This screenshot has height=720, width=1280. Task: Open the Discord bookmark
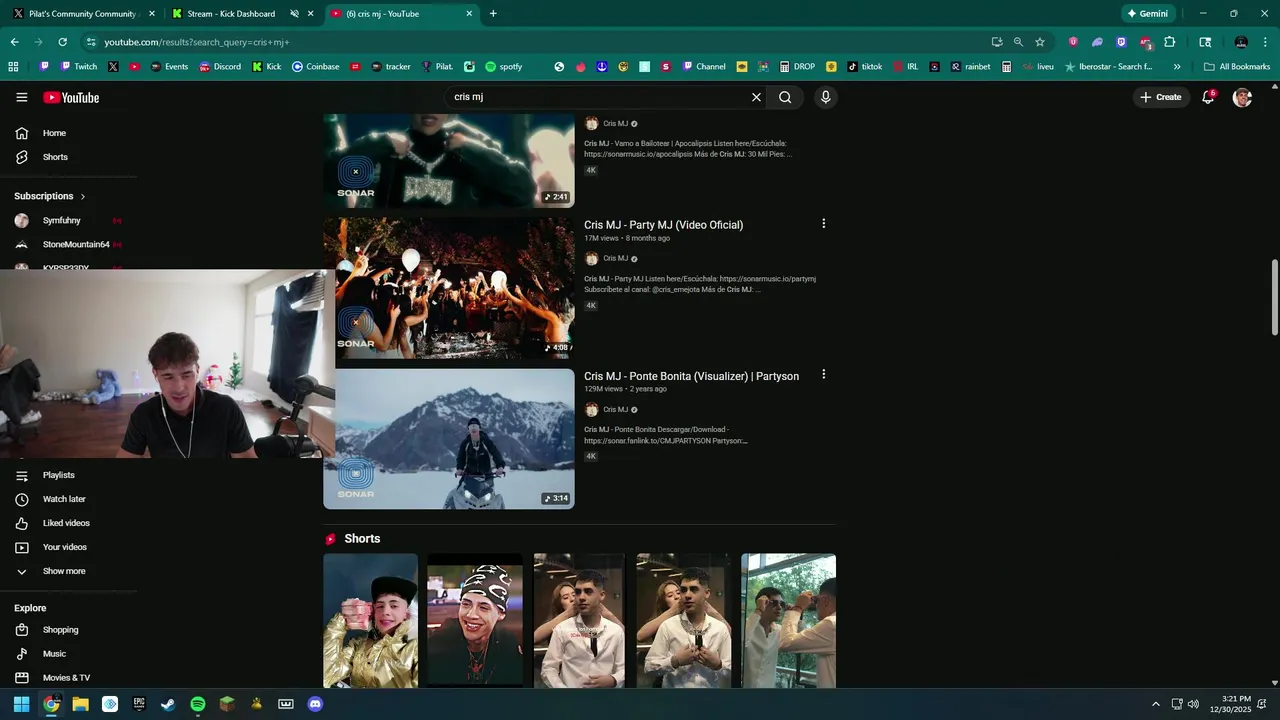pyautogui.click(x=220, y=67)
